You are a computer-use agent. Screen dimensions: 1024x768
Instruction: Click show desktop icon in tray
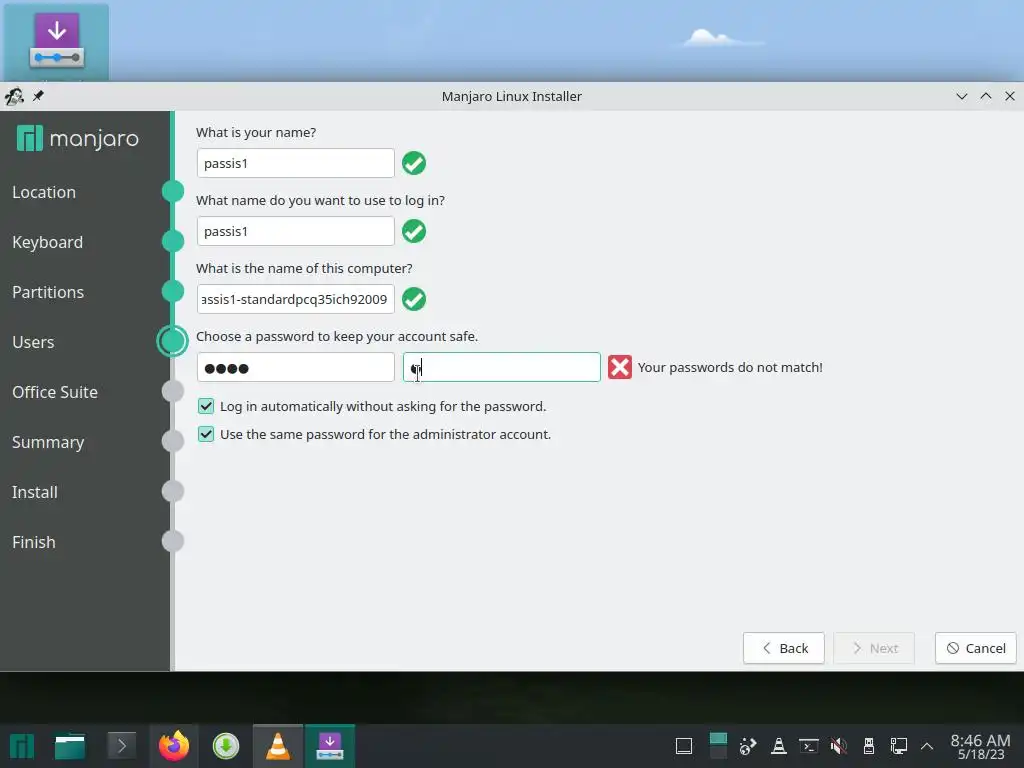click(x=684, y=746)
